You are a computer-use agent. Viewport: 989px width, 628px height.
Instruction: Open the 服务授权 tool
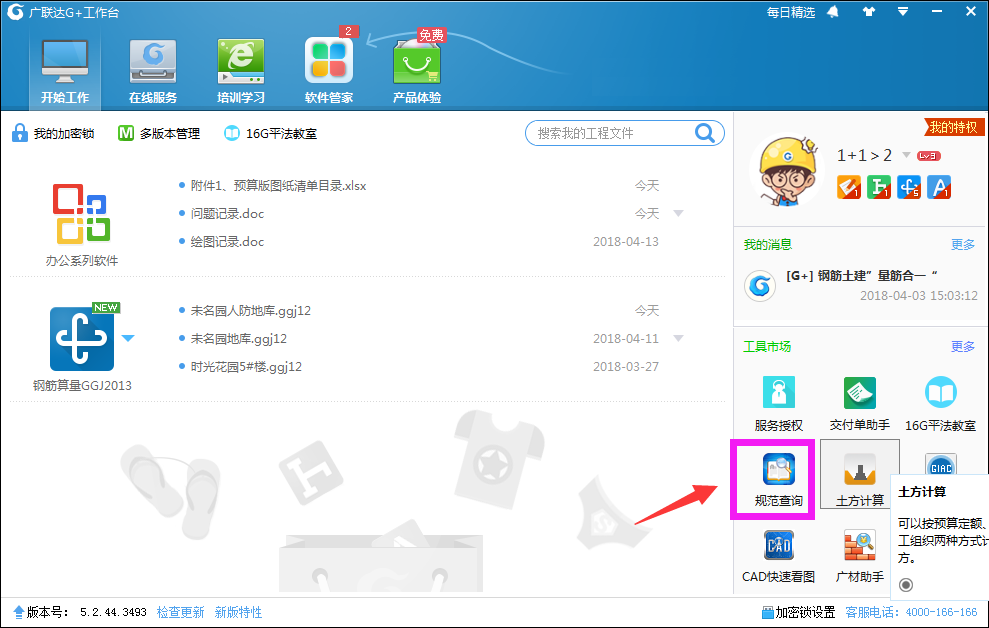tap(779, 404)
